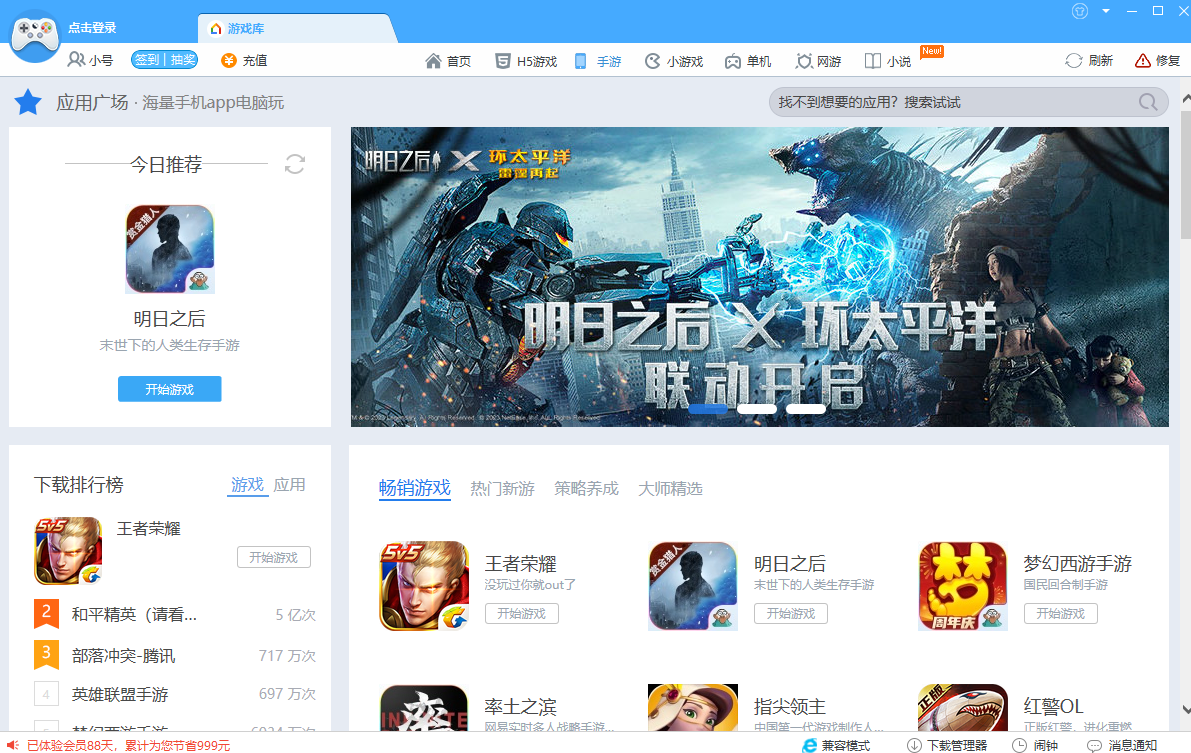
Task: Switch ranking list to 应用
Action: [289, 485]
